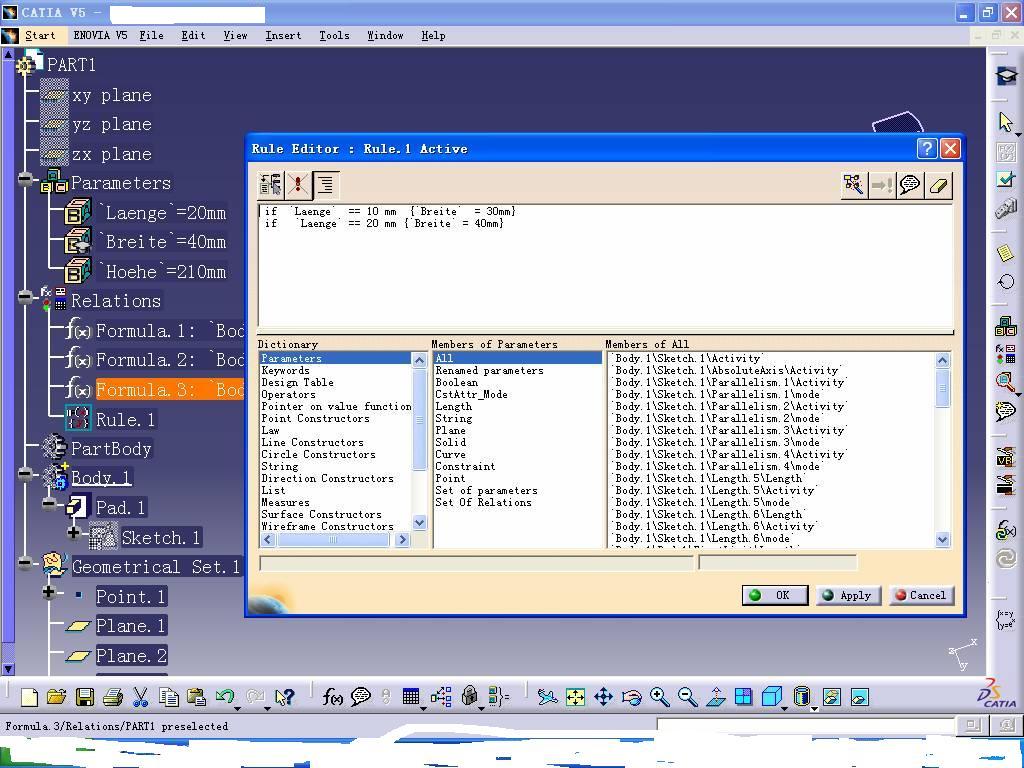
Task: Open the File menu
Action: [x=152, y=35]
